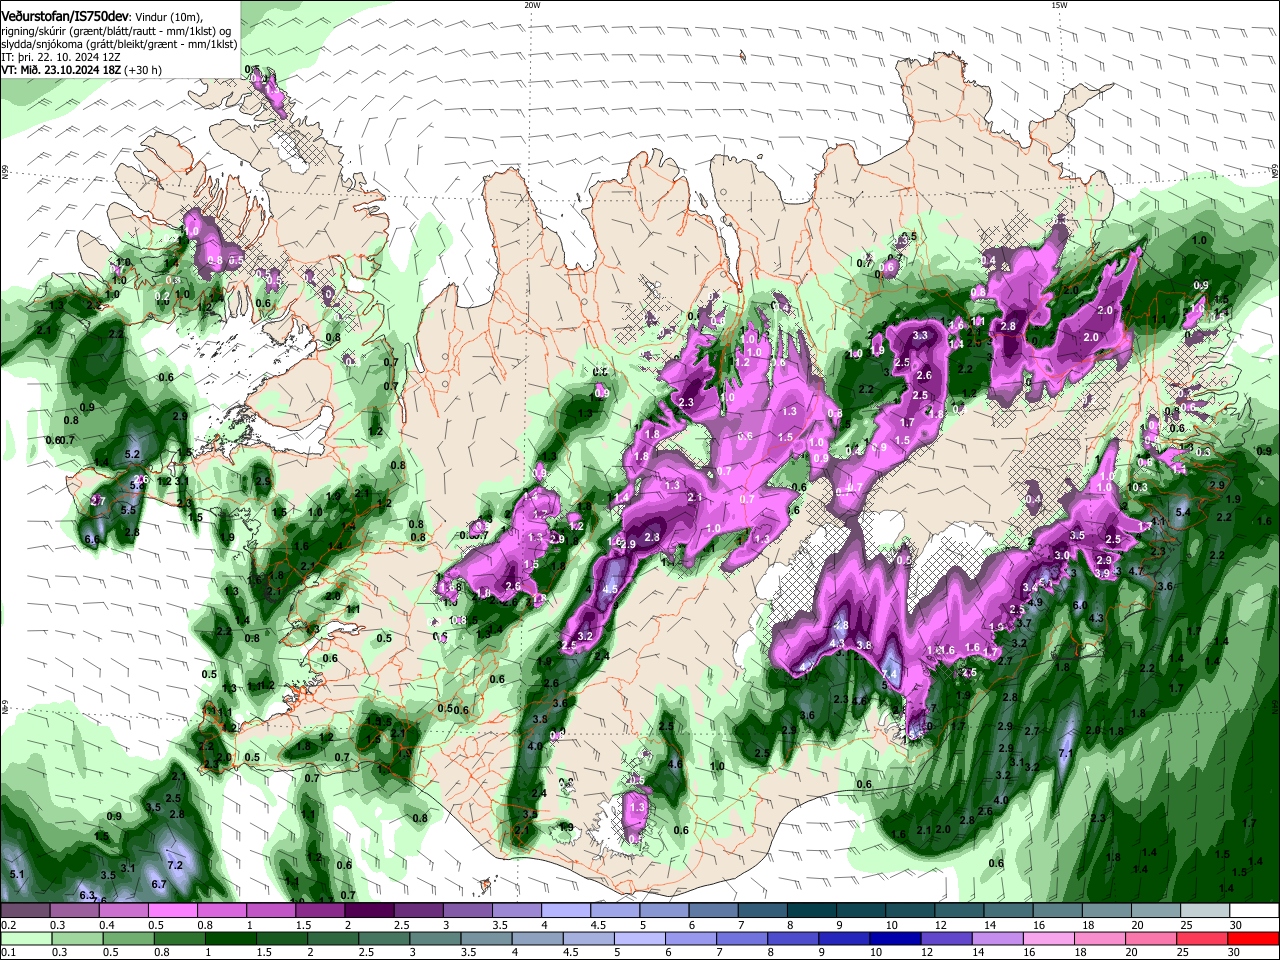Click the green 0.8 swatch, lower legend row

point(179,938)
